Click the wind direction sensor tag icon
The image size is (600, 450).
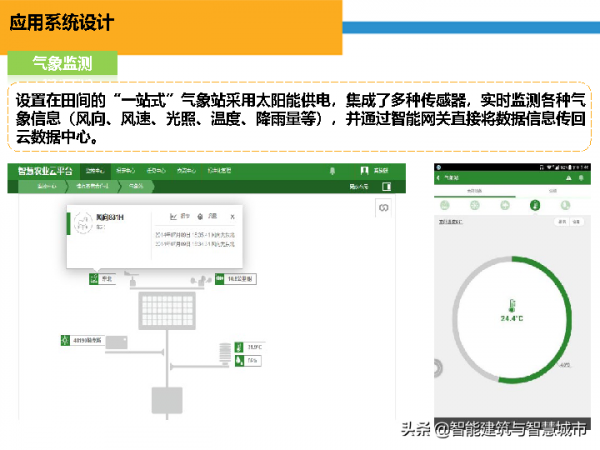coord(94,279)
